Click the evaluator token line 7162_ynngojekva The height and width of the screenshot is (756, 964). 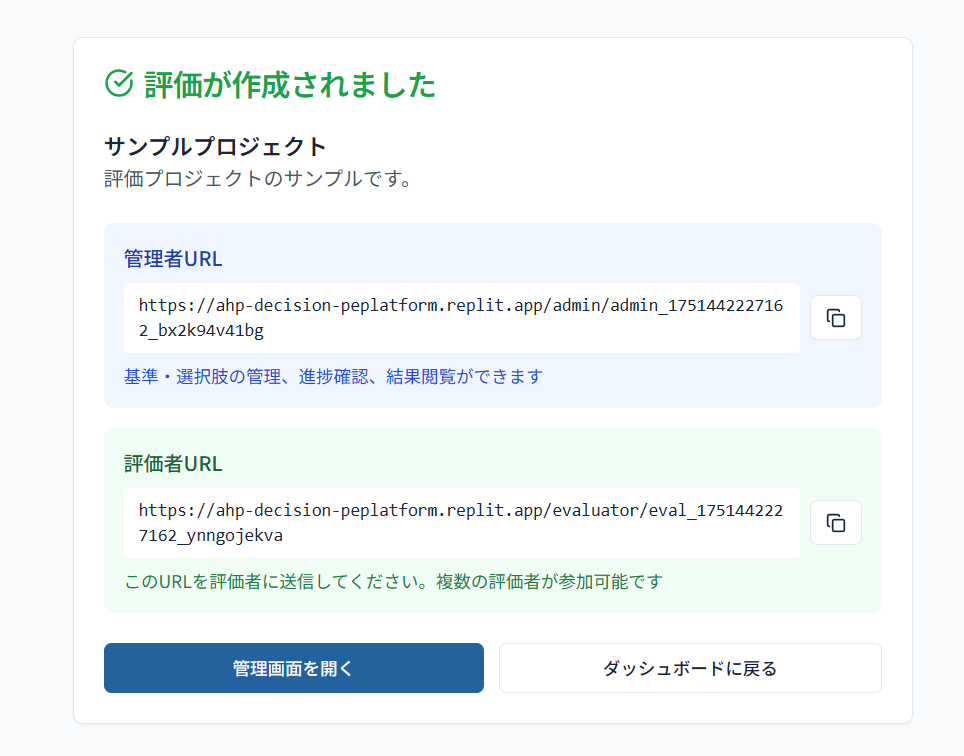click(211, 536)
